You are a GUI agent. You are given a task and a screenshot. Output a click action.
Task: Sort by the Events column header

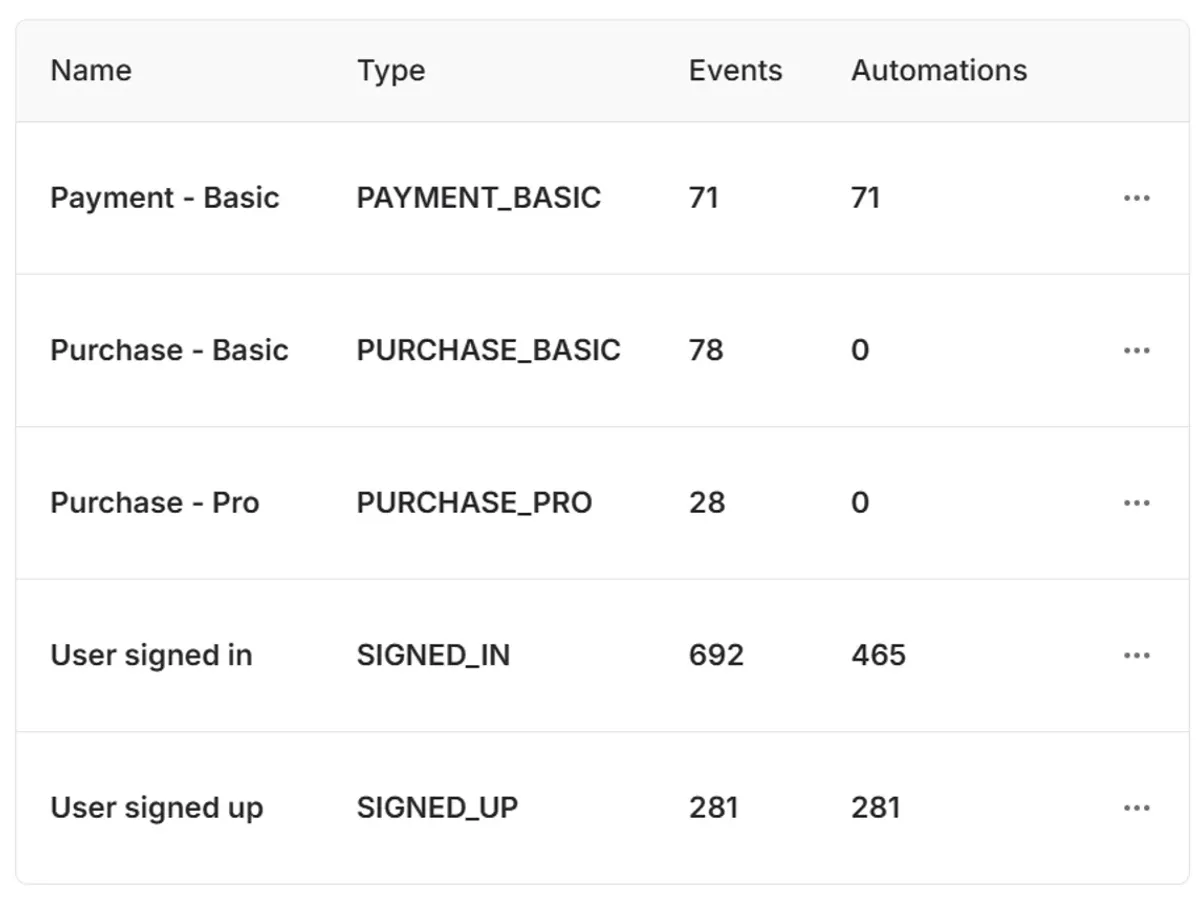coord(735,71)
